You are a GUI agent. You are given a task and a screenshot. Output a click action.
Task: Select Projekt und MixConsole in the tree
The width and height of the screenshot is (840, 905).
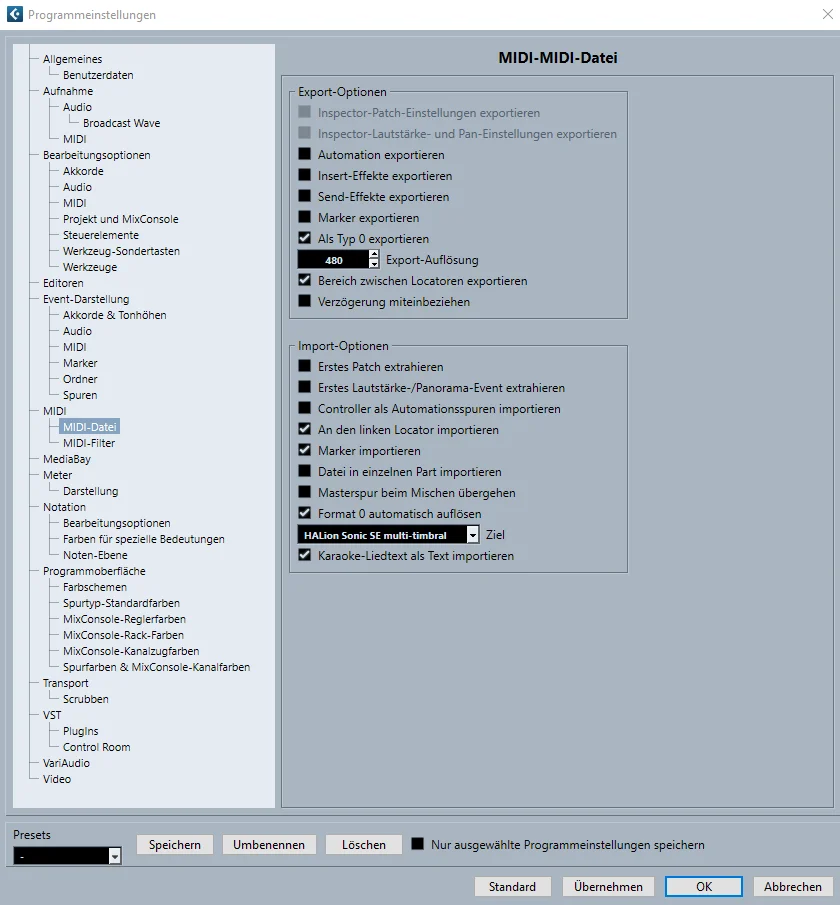click(121, 219)
